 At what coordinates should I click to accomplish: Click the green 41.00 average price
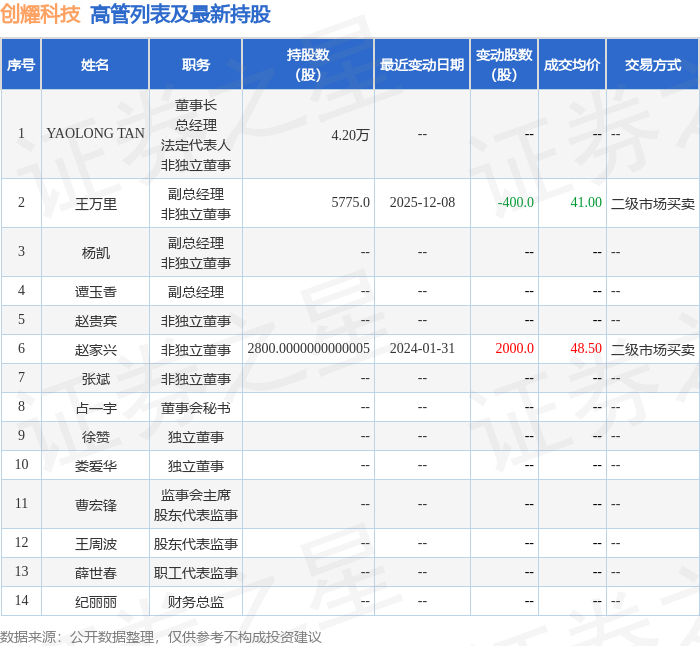pos(586,202)
